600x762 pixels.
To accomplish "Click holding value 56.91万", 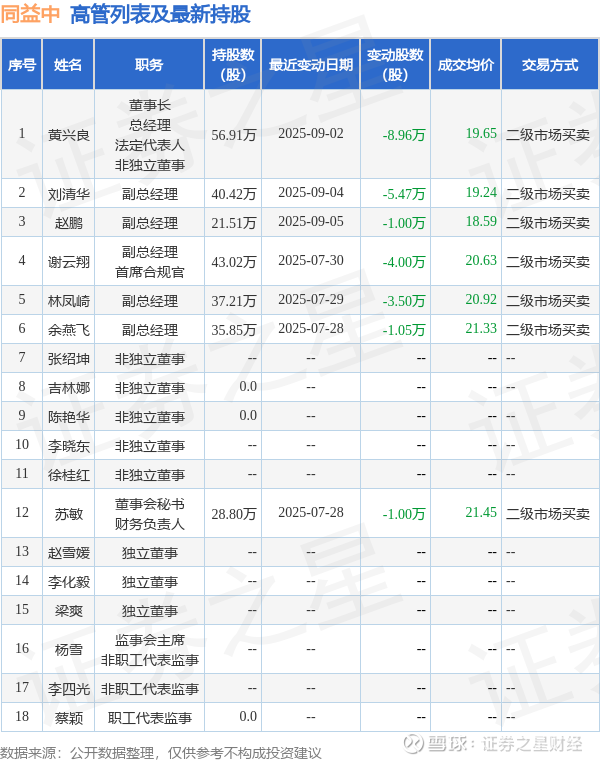I will click(x=234, y=135).
